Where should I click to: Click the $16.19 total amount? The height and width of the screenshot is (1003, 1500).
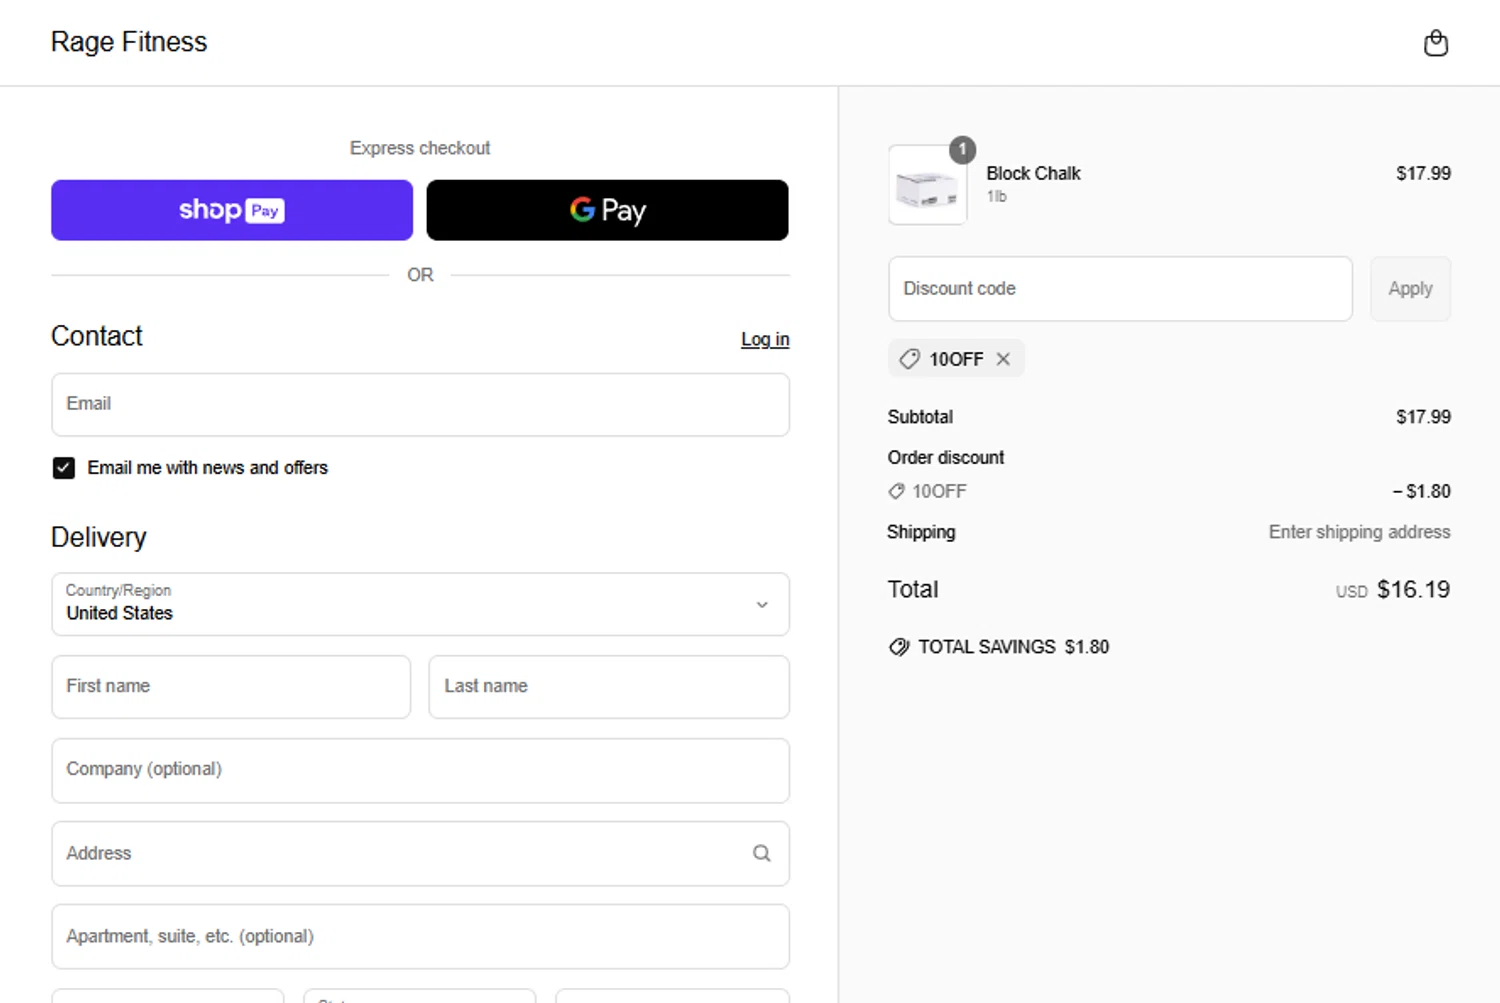click(1413, 590)
